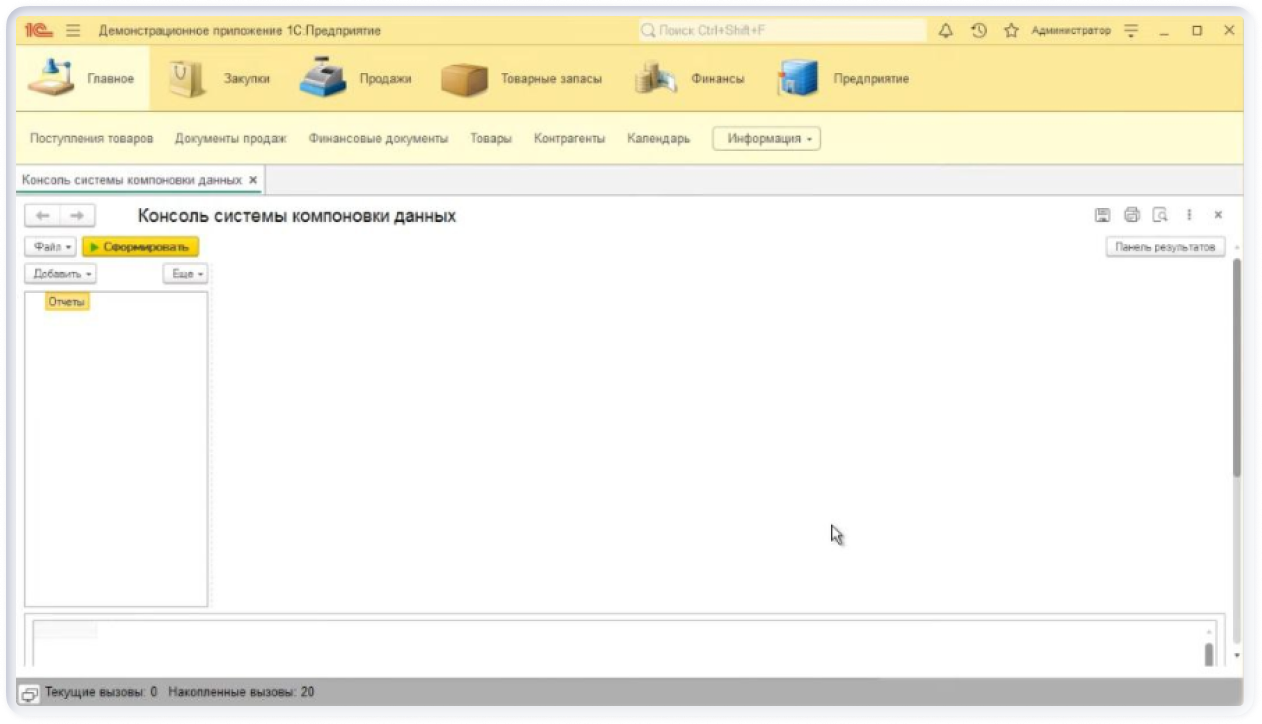Click the printer icon

(x=1132, y=215)
